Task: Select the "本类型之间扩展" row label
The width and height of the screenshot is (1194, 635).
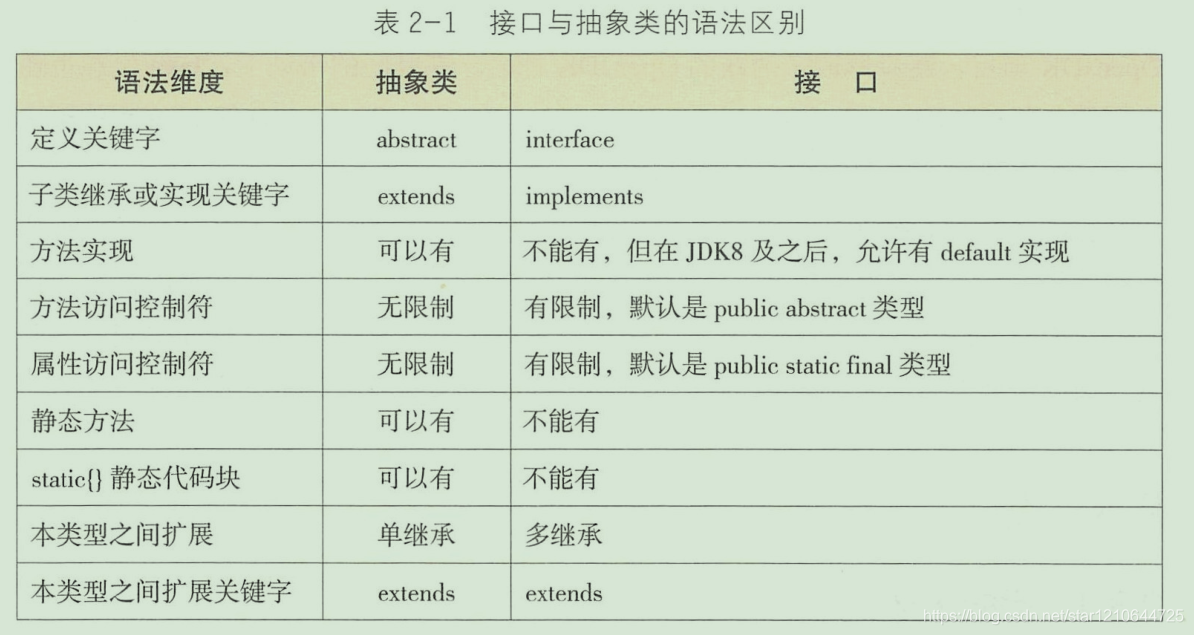Action: pyautogui.click(x=122, y=534)
